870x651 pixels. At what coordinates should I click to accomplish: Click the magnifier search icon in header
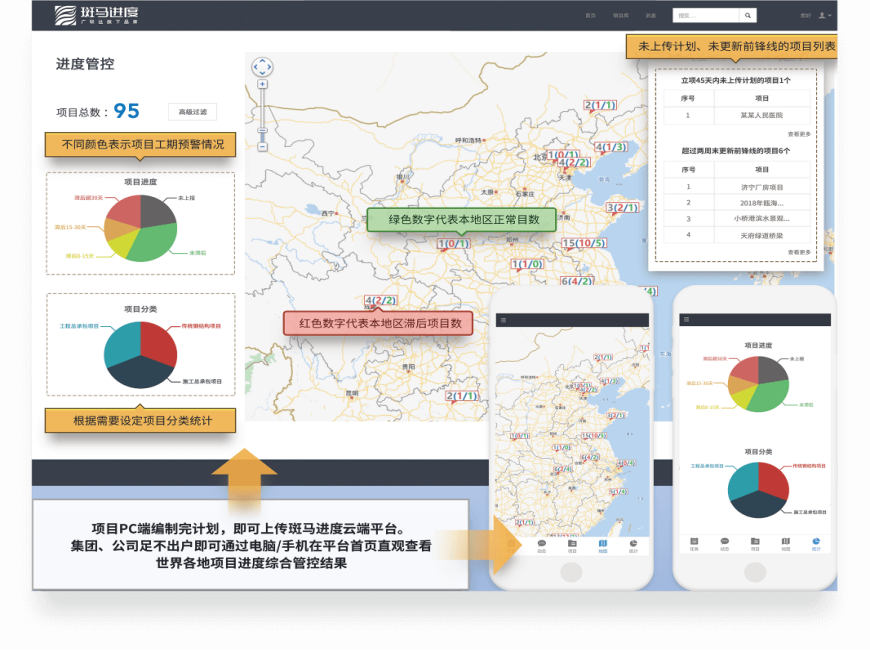748,16
